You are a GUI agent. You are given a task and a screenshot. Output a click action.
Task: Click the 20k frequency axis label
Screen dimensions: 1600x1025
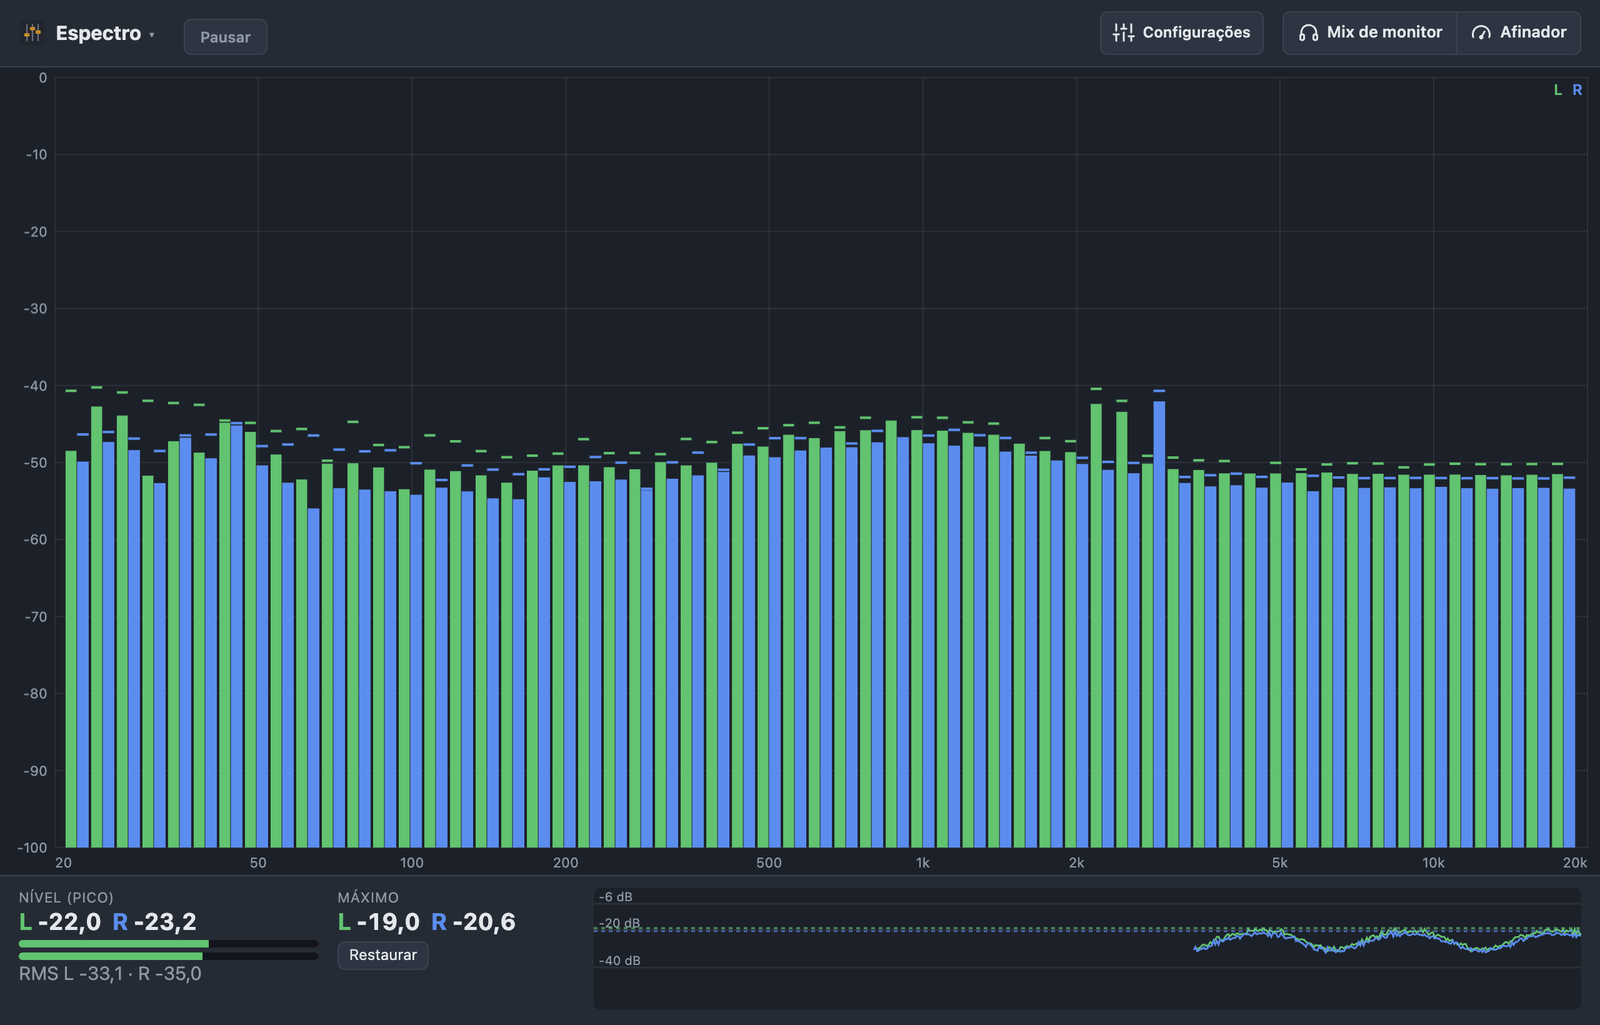1575,863
